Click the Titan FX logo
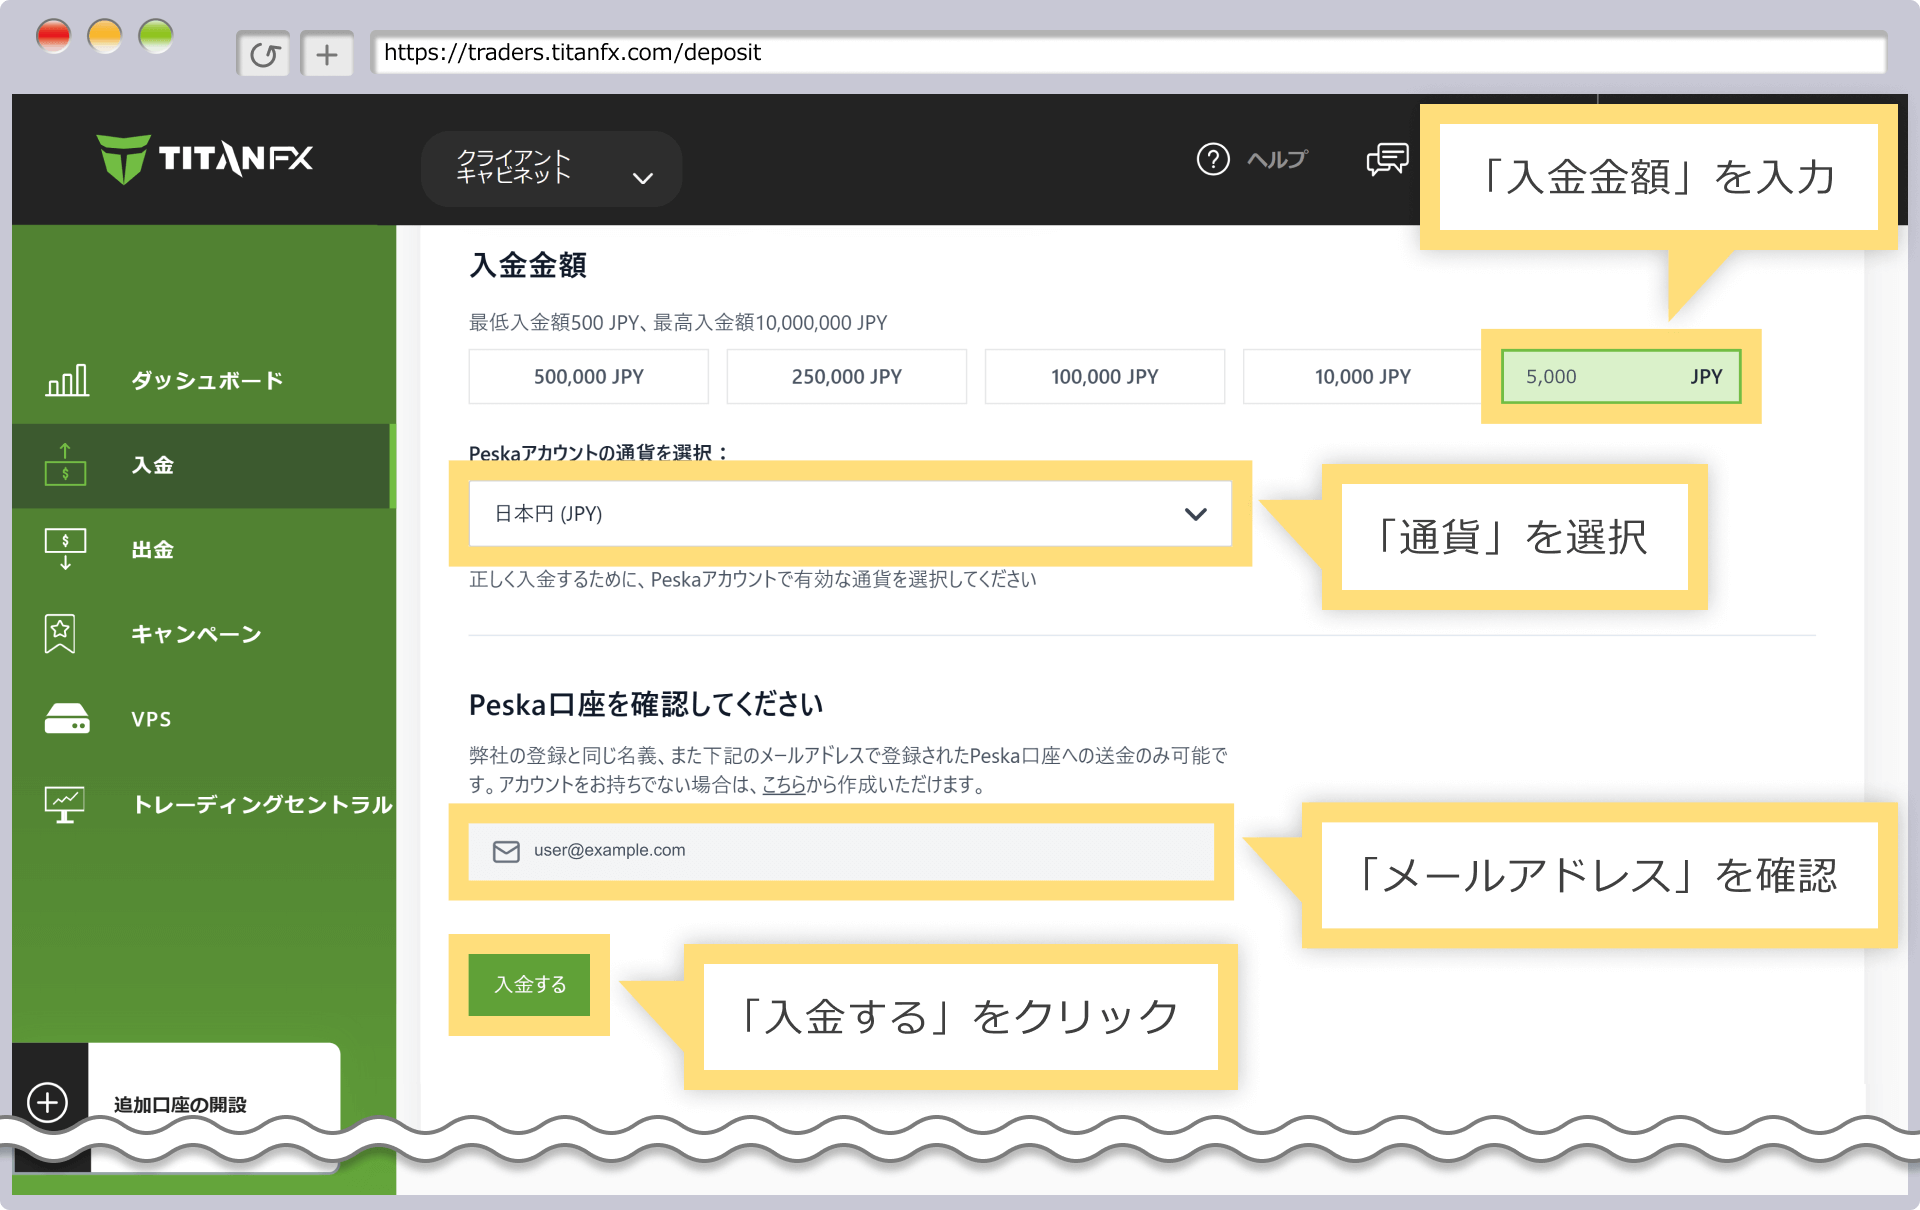Viewport: 1920px width, 1210px height. click(205, 159)
